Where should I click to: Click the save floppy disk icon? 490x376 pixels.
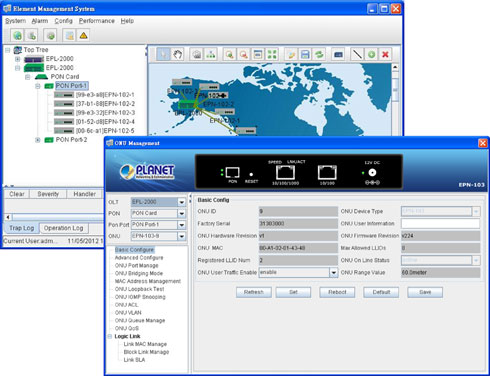[x=305, y=54]
